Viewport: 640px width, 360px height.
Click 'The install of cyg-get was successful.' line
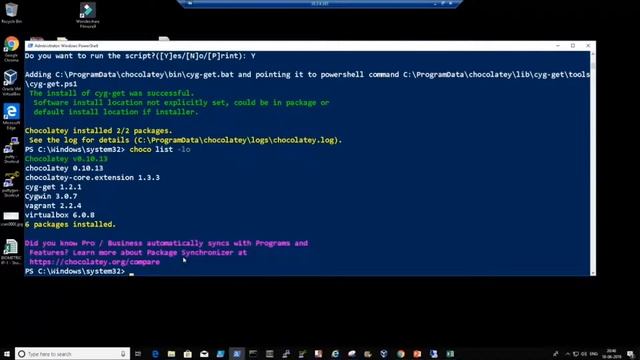[x=112, y=93]
